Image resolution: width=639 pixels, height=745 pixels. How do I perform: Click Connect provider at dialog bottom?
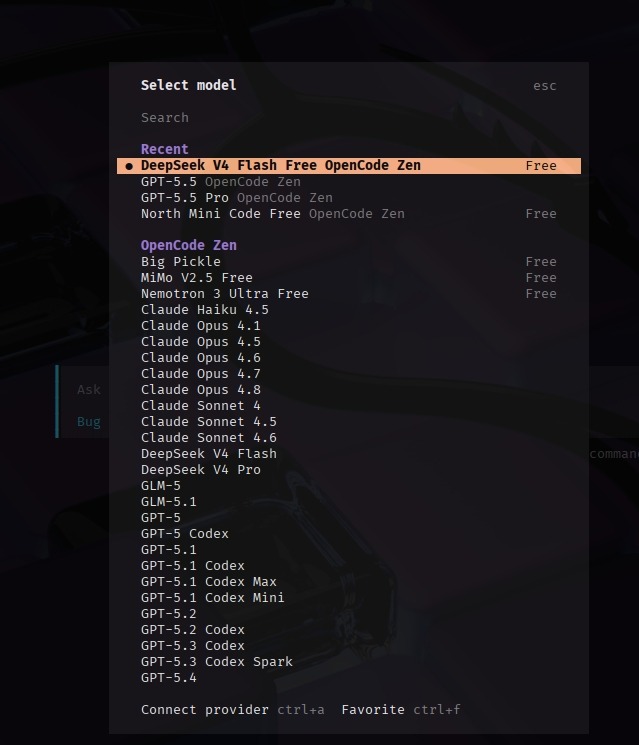(204, 710)
